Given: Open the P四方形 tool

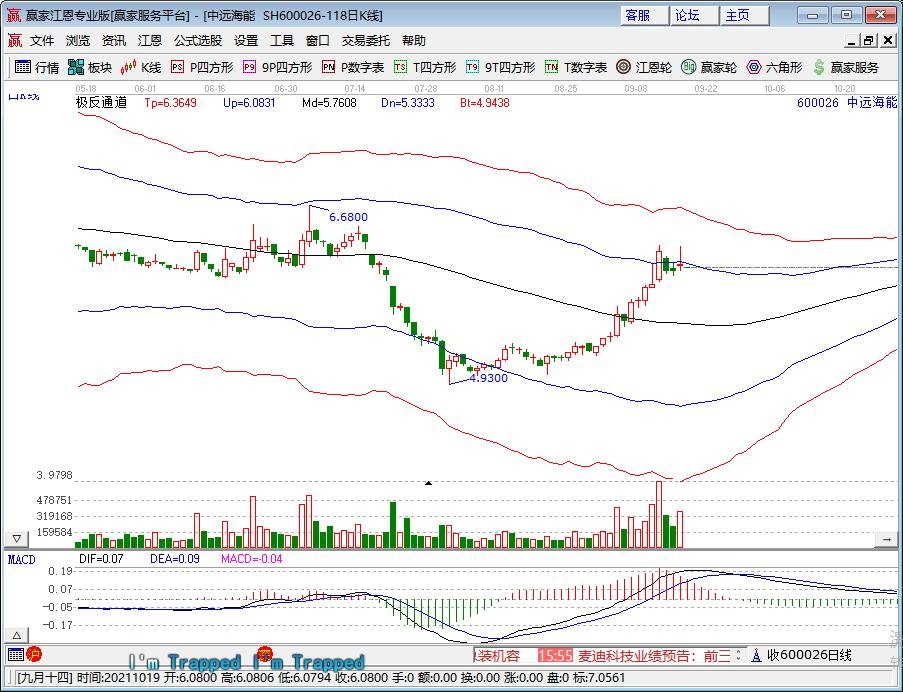Looking at the screenshot, I should coord(202,67).
